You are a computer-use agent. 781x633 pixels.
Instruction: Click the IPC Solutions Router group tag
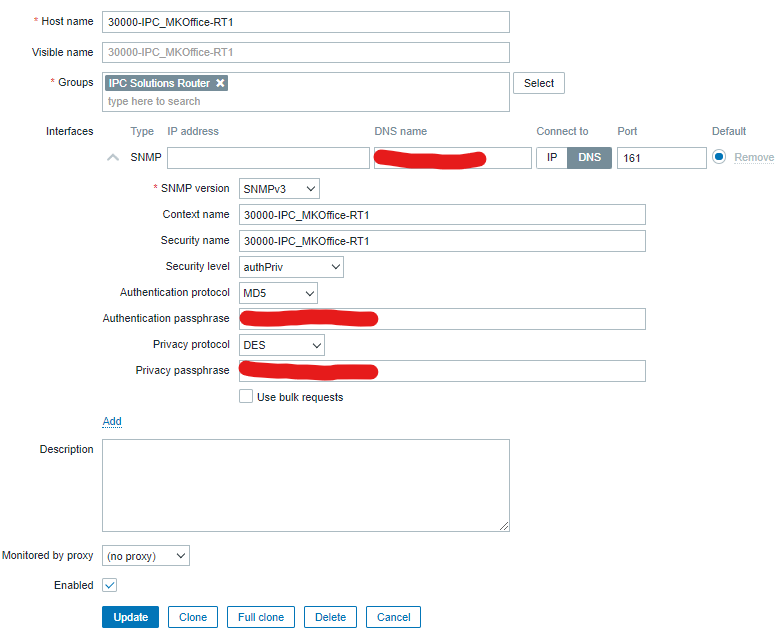tap(166, 83)
